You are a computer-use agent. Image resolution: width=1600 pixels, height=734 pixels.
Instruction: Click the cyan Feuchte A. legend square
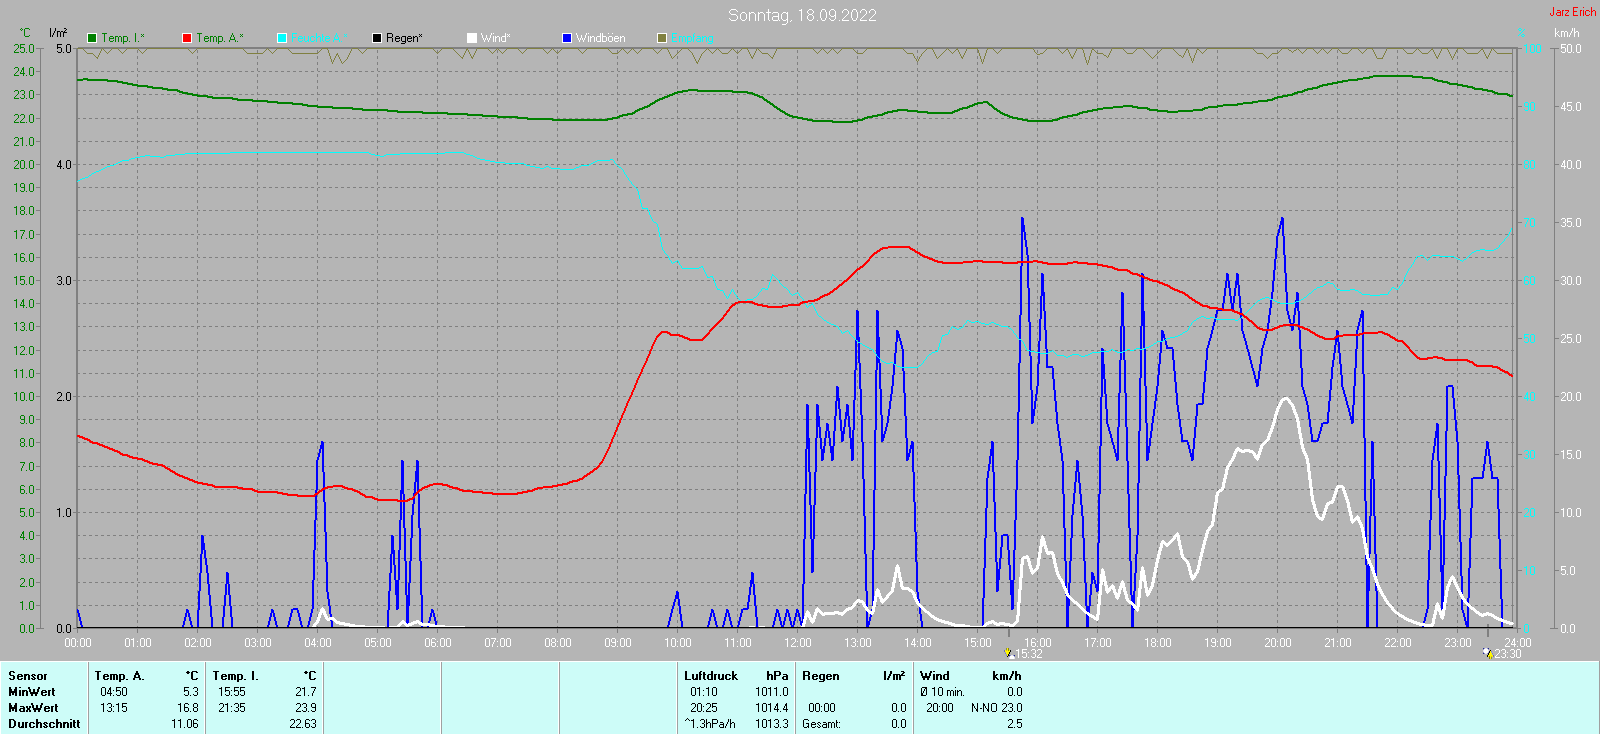click(282, 38)
